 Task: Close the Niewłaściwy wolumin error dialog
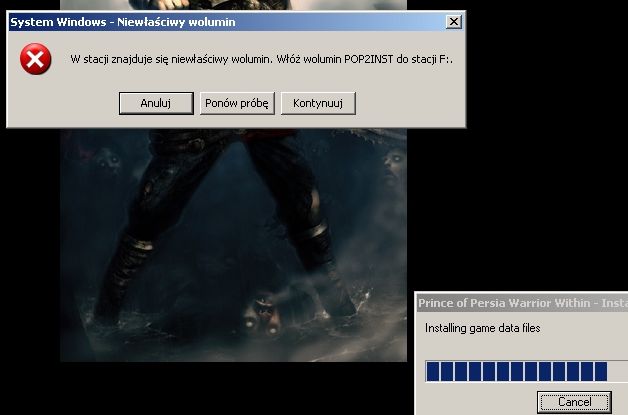click(x=453, y=22)
